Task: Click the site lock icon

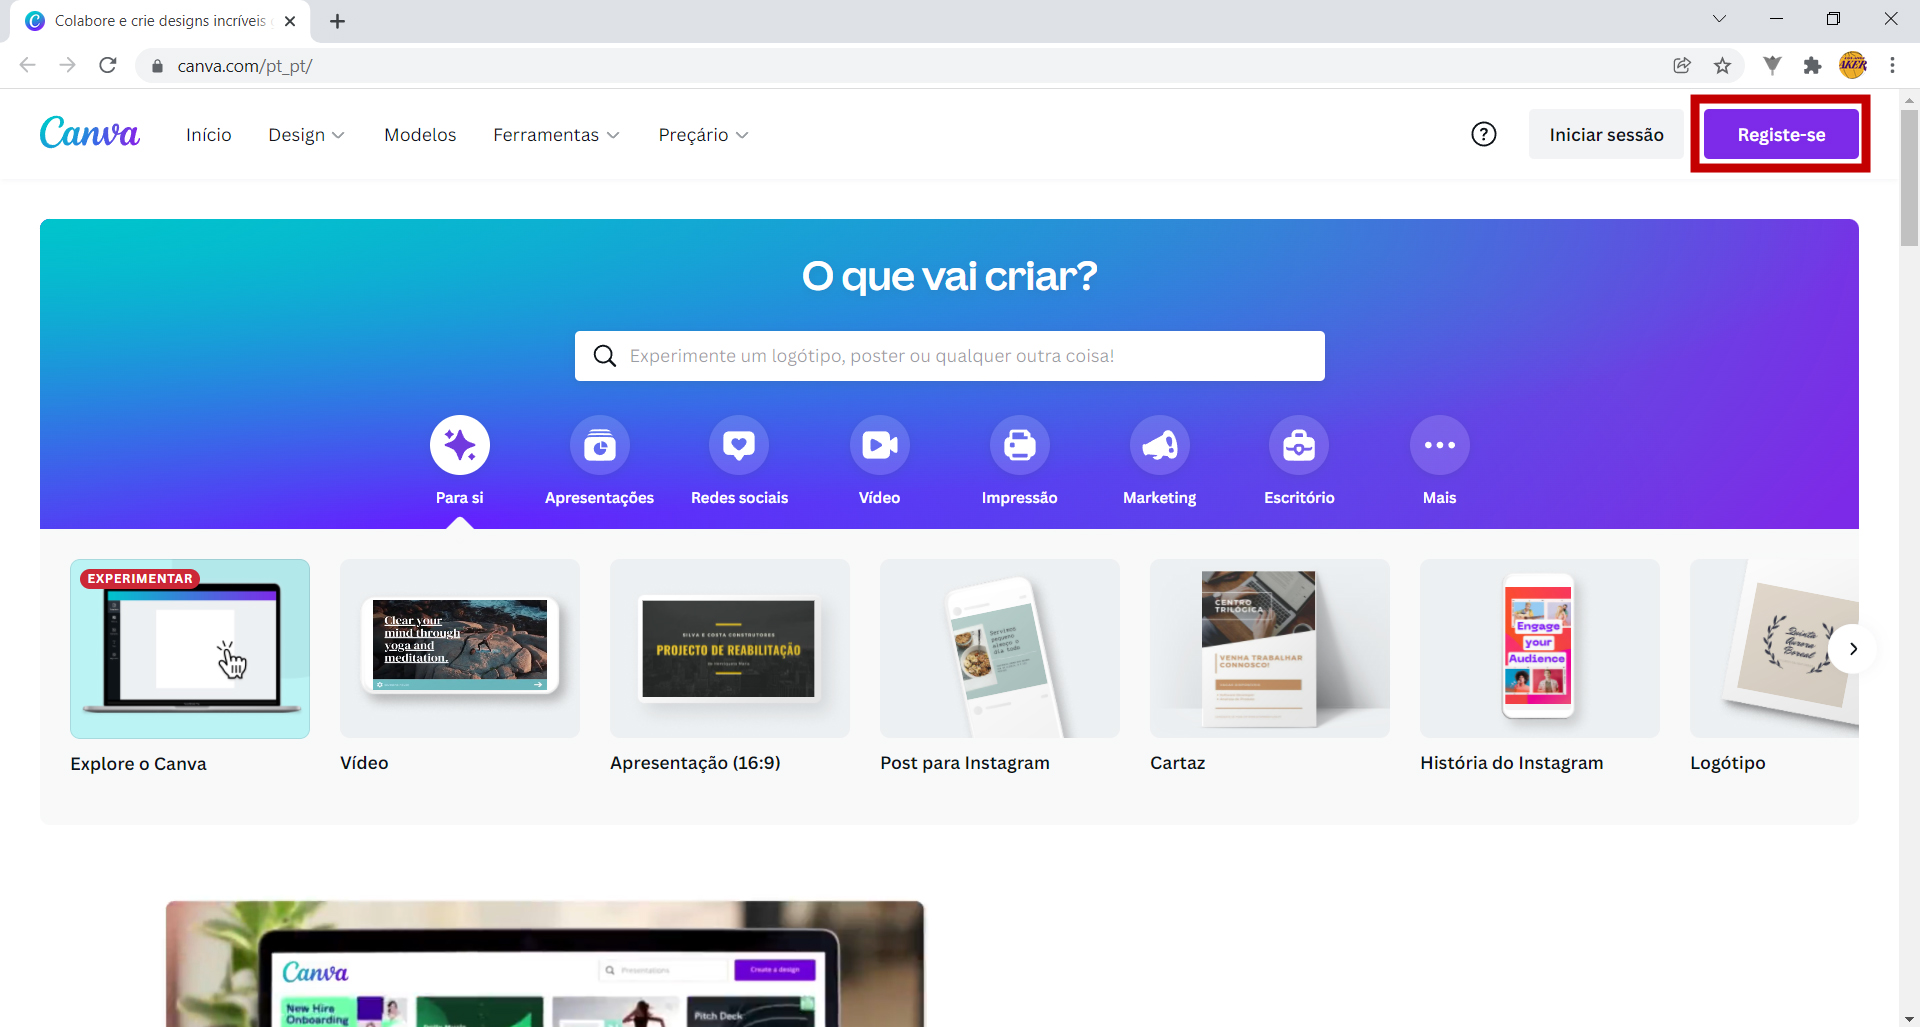Action: click(x=157, y=66)
